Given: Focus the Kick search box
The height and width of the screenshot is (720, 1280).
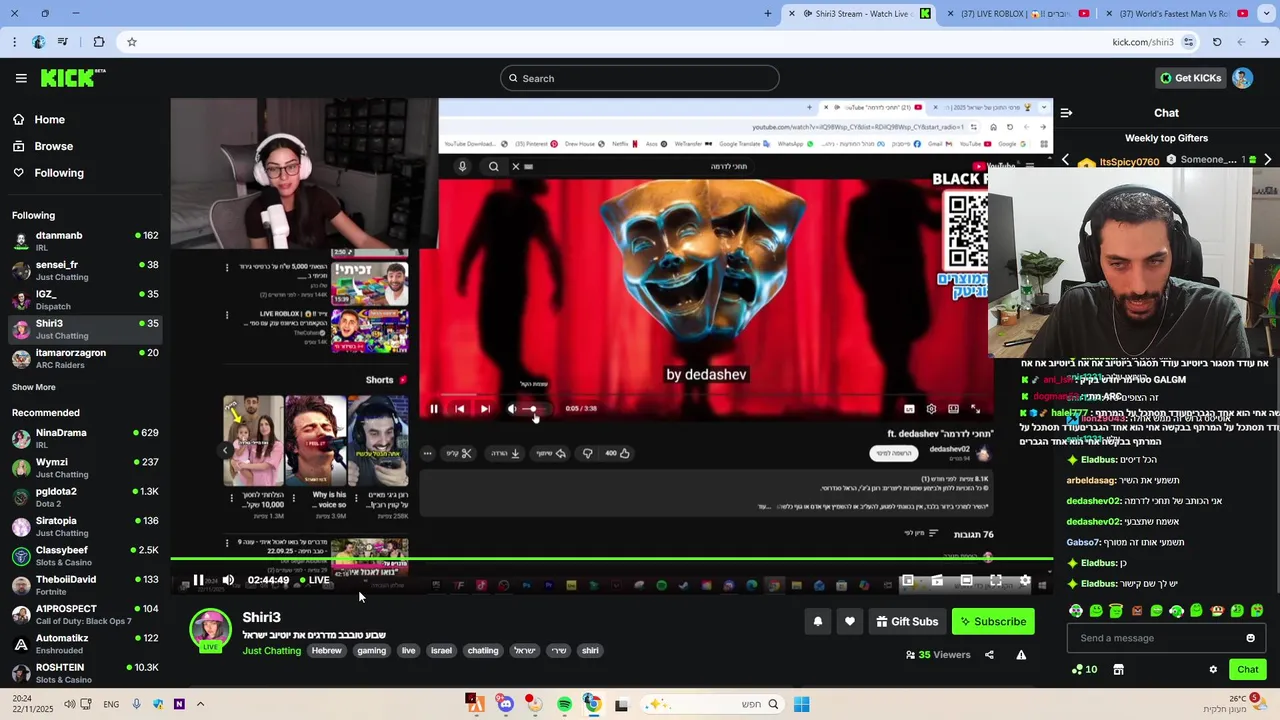Looking at the screenshot, I should click(x=640, y=78).
